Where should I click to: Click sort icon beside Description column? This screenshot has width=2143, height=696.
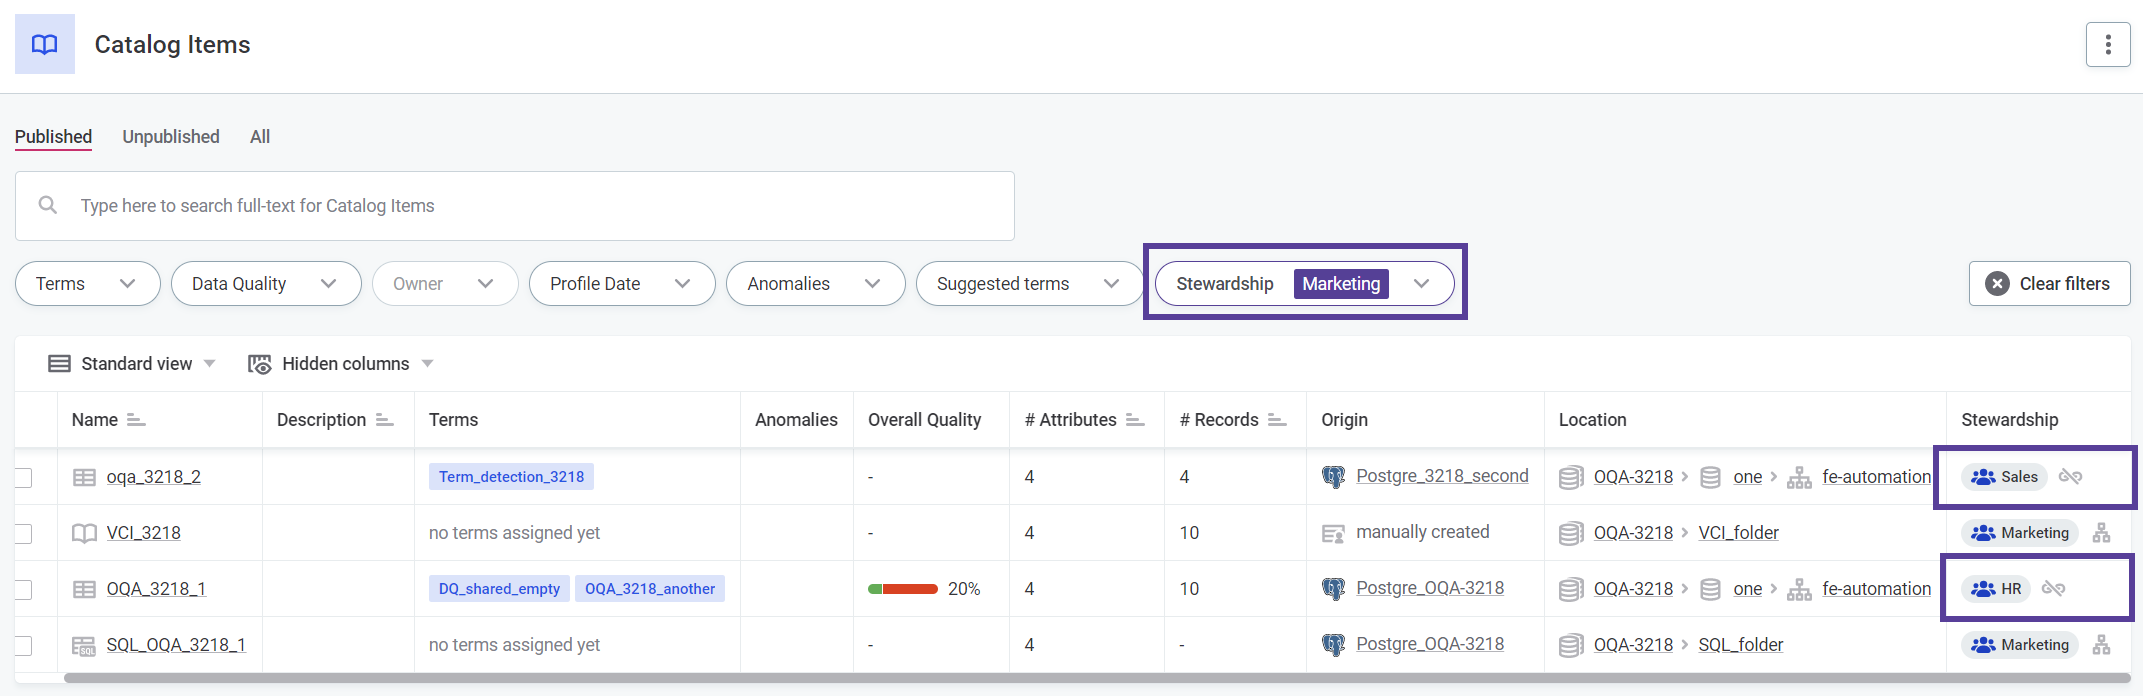(x=385, y=420)
